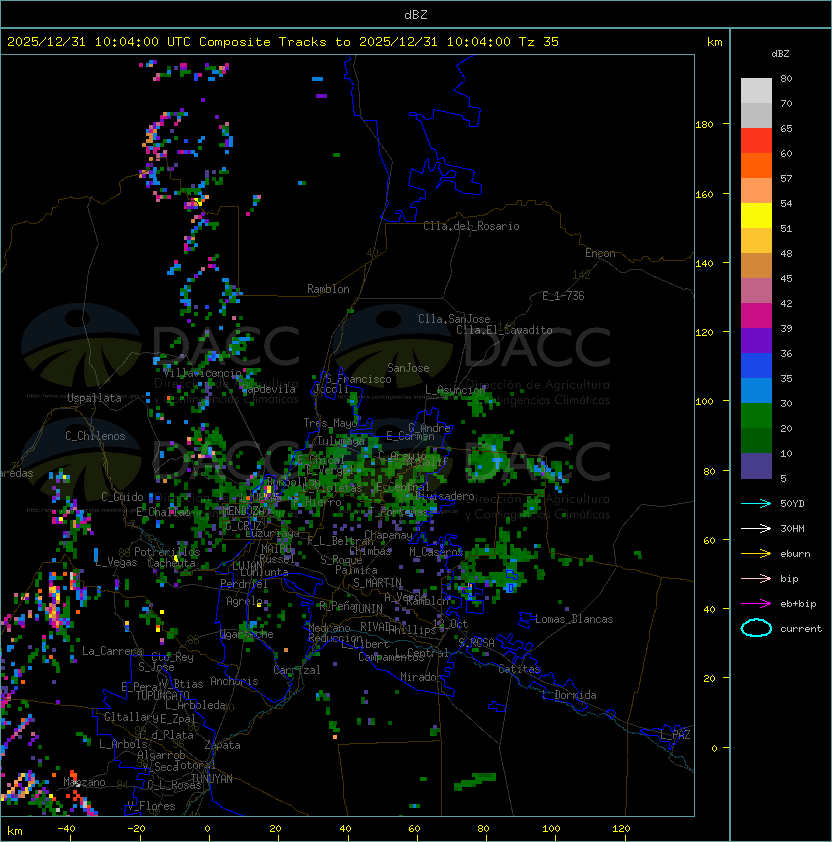Click the 'Catitas' map label

[x=519, y=669]
